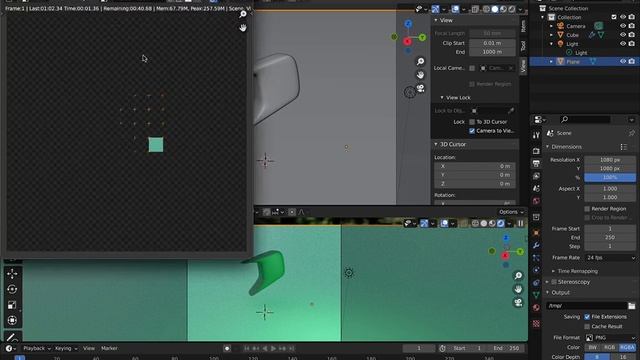Click pan hand icon in top viewport
This screenshot has height=360, width=640.
point(420,75)
